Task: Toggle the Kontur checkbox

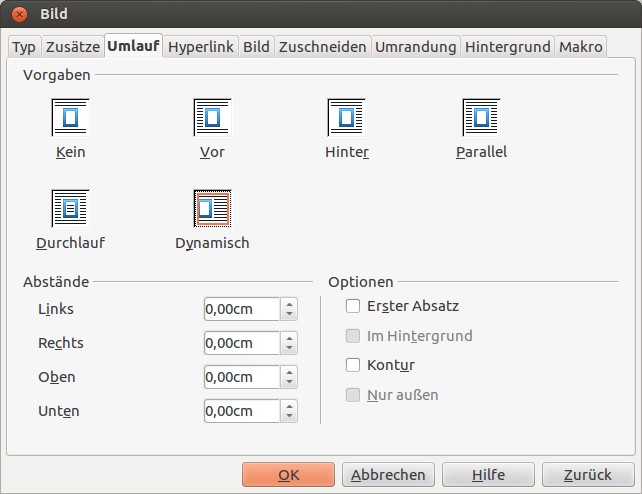Action: [x=352, y=365]
